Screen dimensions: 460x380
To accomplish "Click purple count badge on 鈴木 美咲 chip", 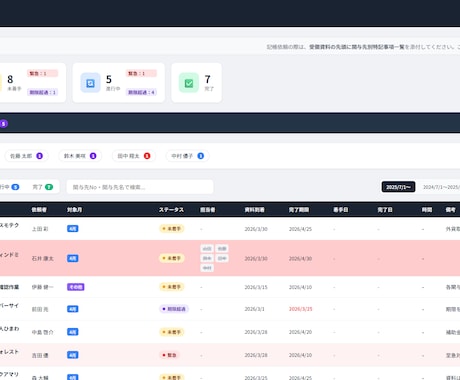I will [93, 156].
